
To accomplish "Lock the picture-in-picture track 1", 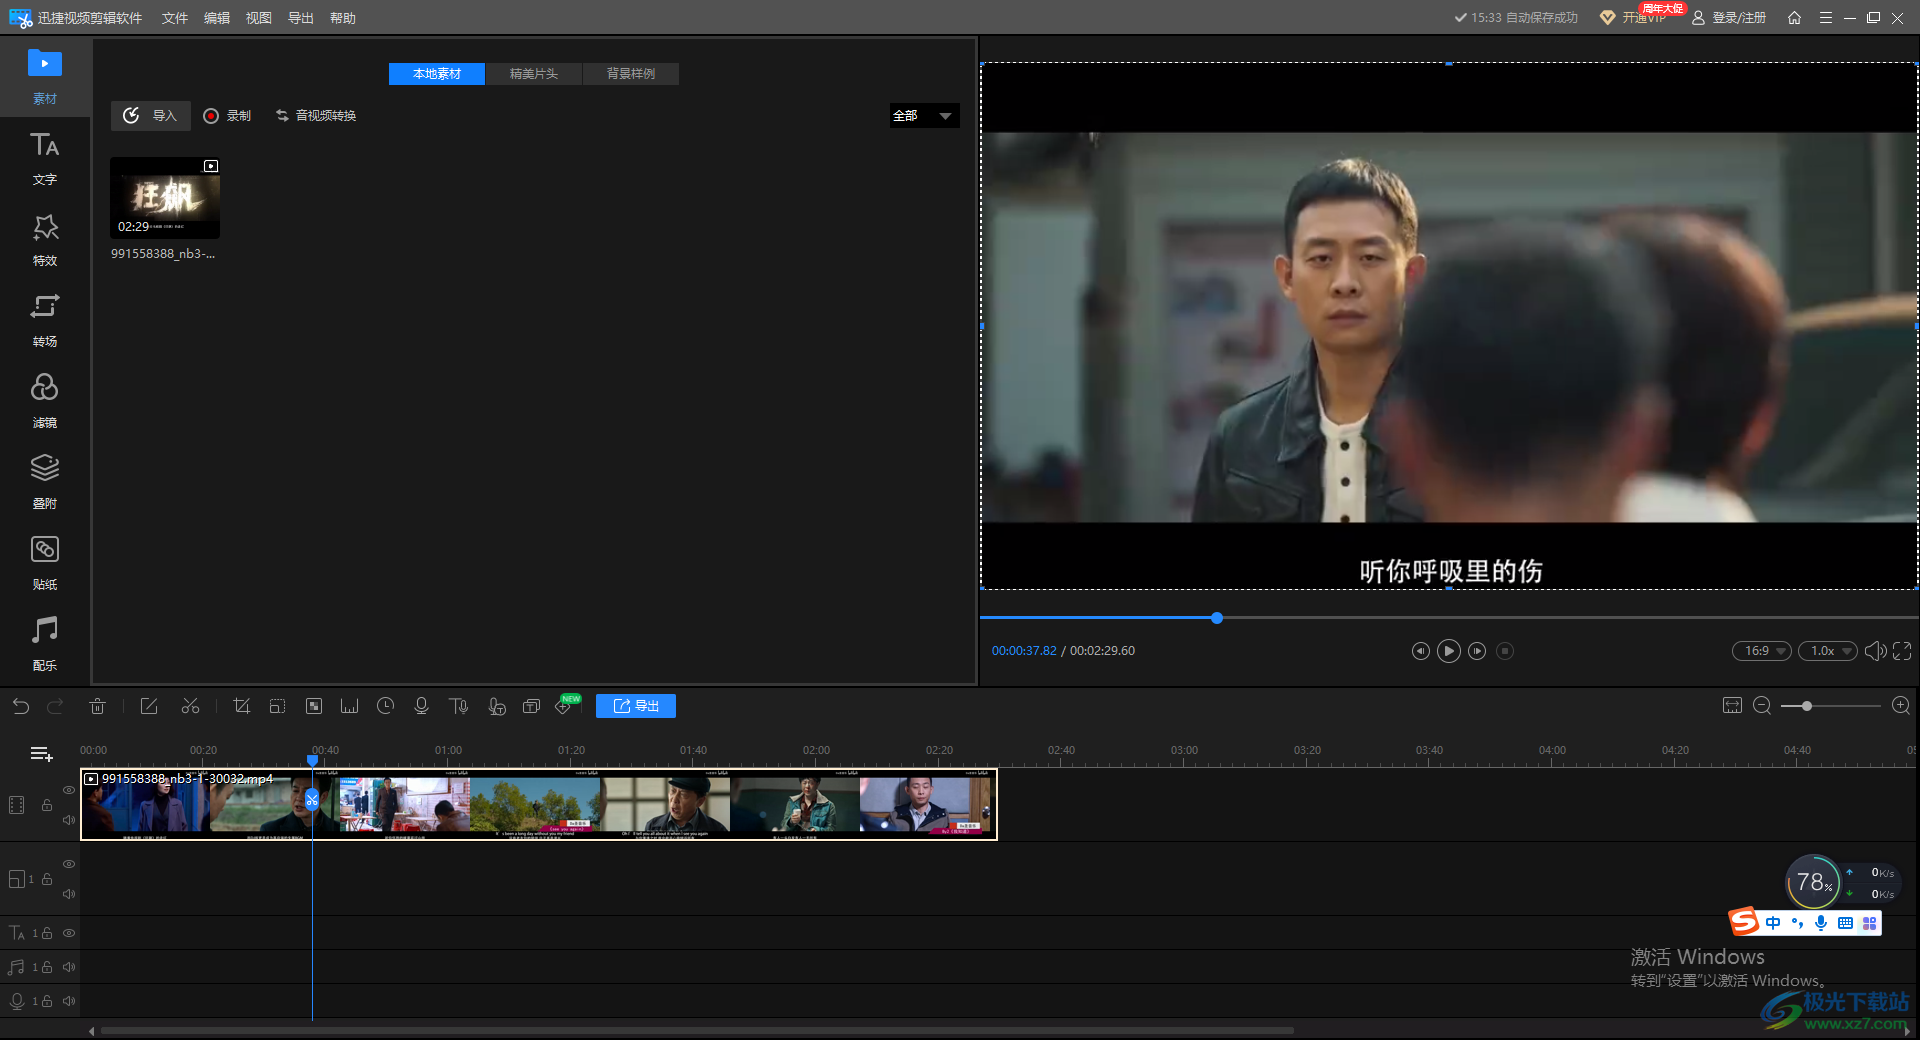I will click(46, 879).
